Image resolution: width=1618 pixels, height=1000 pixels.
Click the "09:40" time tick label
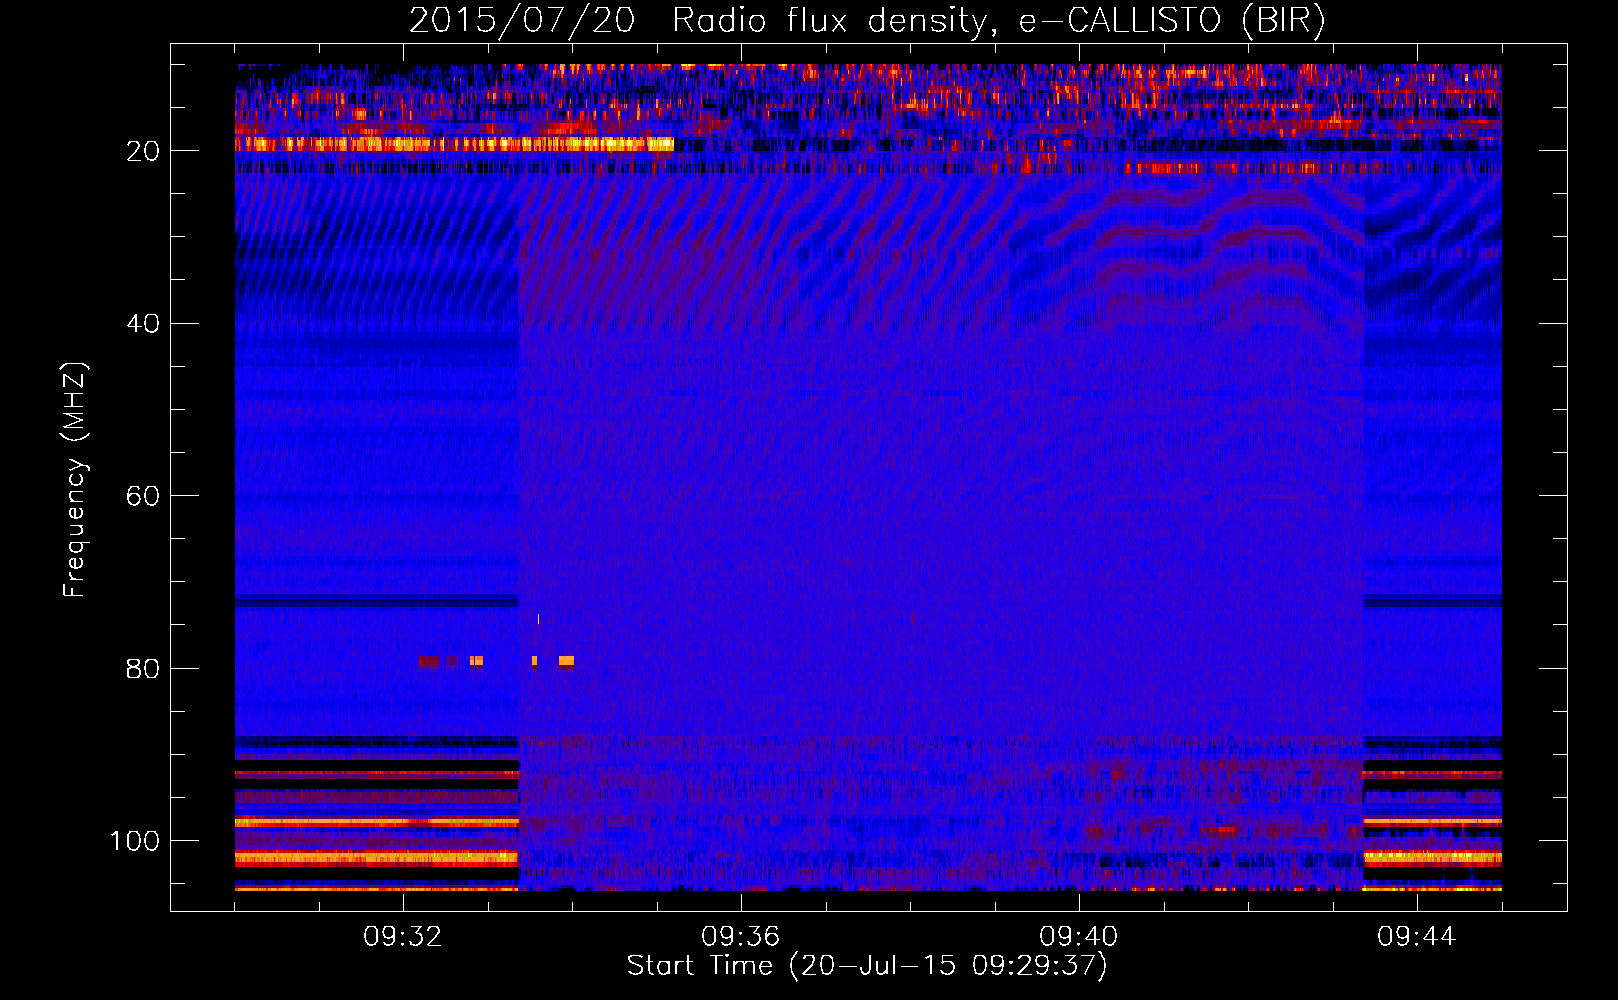[1079, 937]
